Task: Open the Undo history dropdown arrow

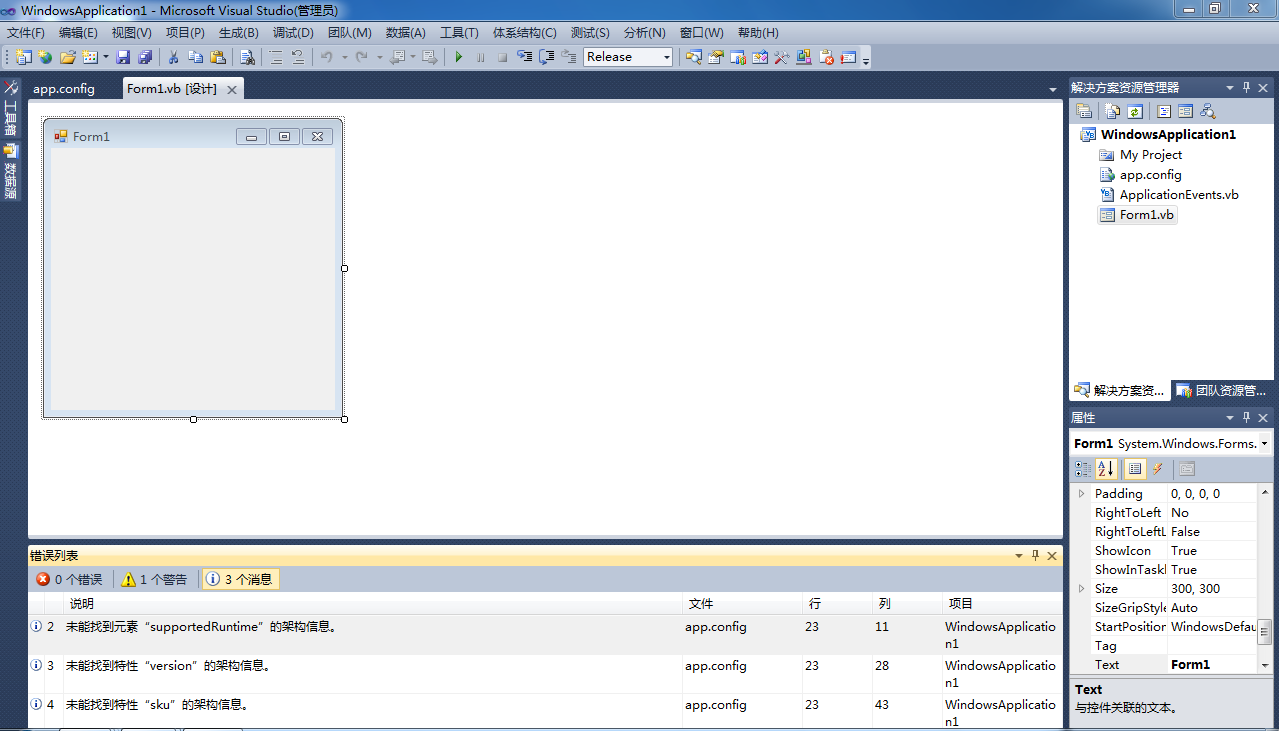Action: click(344, 57)
